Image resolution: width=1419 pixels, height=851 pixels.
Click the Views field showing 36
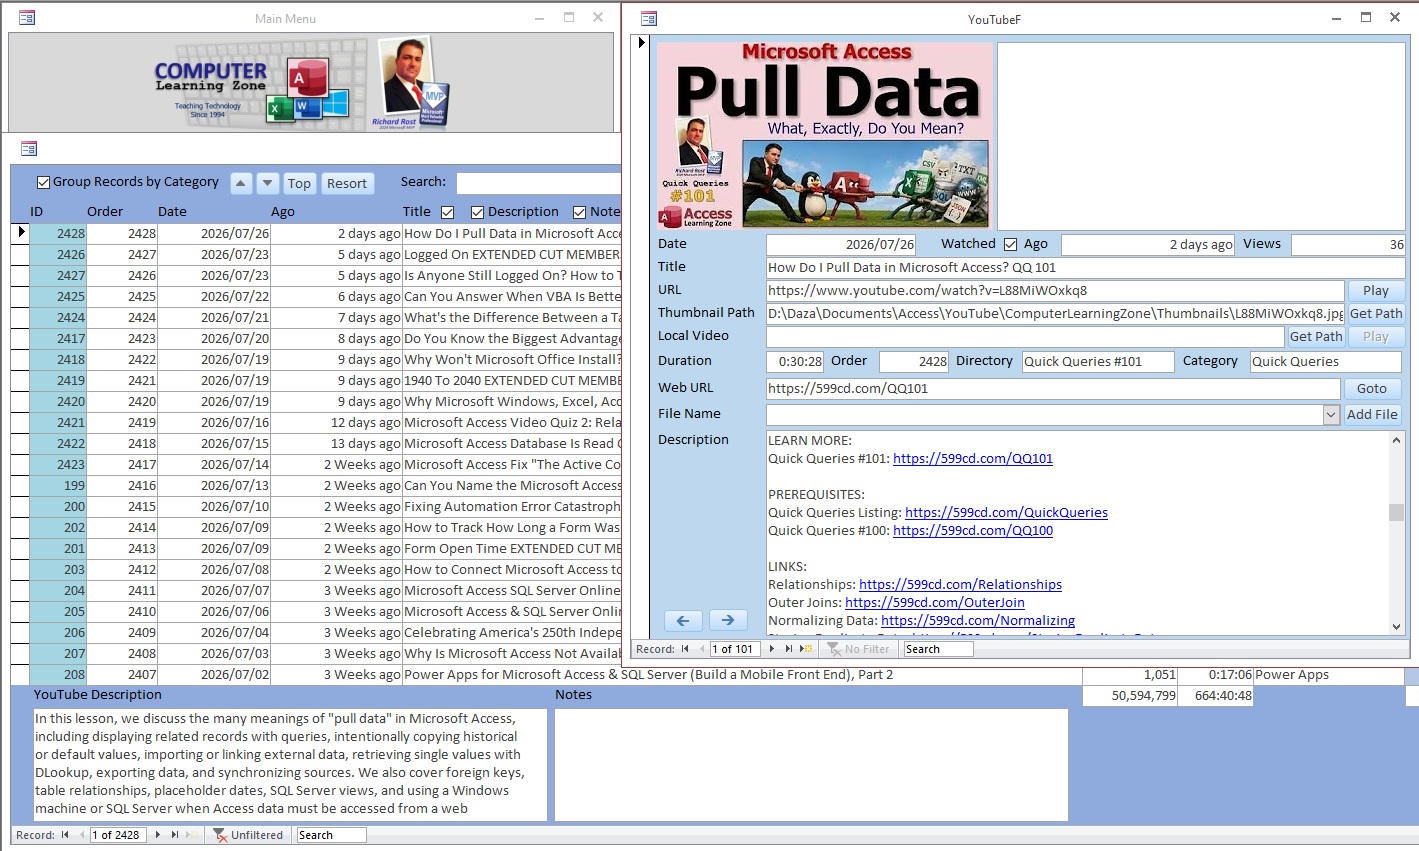click(1349, 245)
